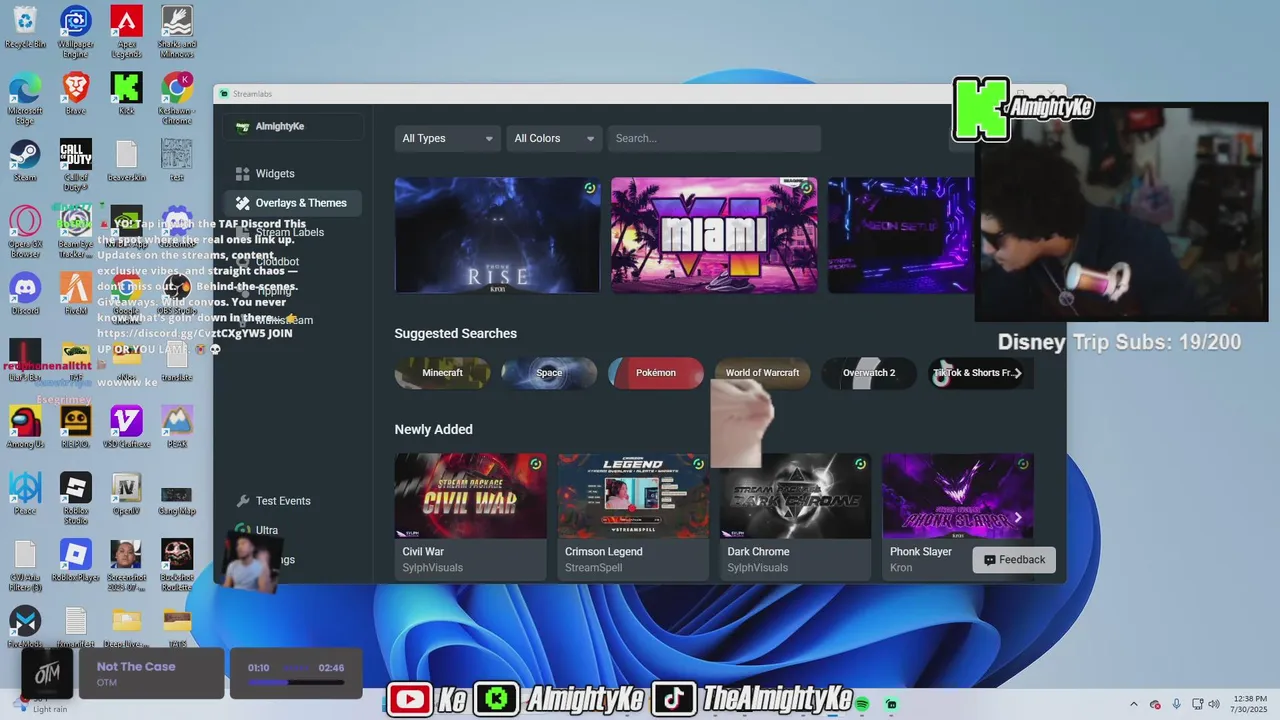This screenshot has height=720, width=1280.
Task: Select the Microsoft Edge desktop icon
Action: point(25,99)
